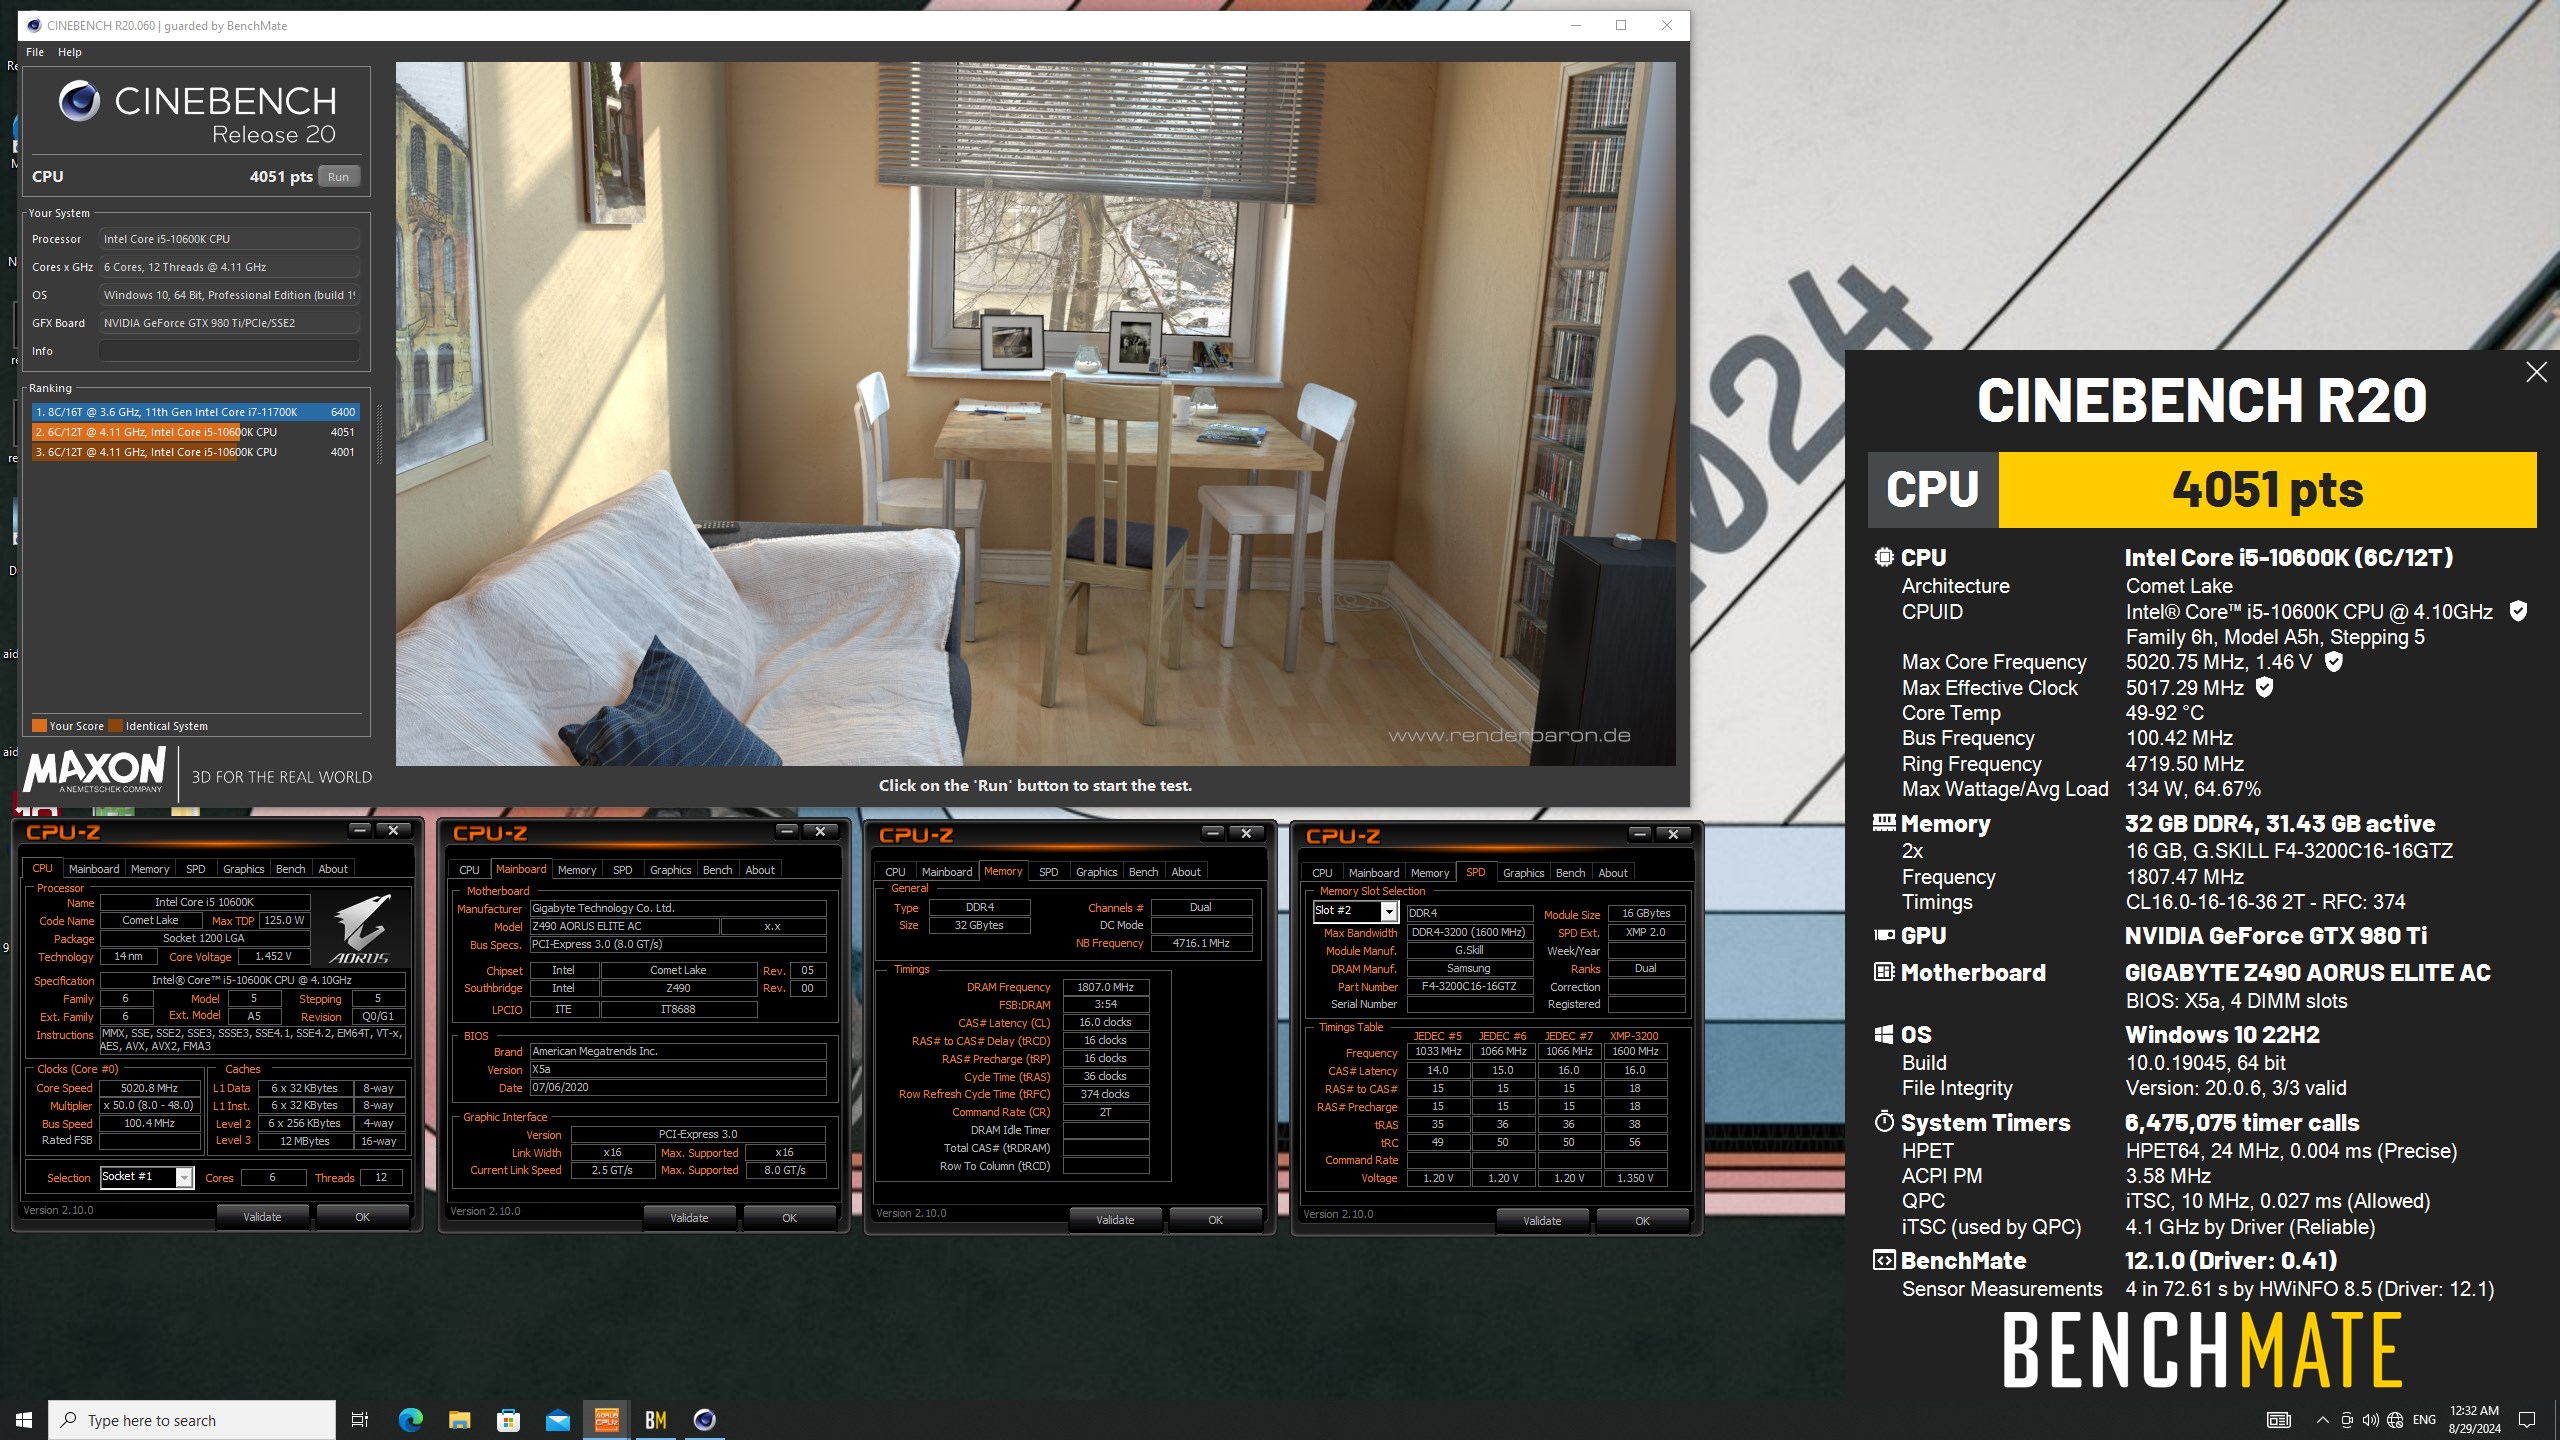Click ENG language indicator
This screenshot has width=2560, height=1440.
point(2424,1420)
